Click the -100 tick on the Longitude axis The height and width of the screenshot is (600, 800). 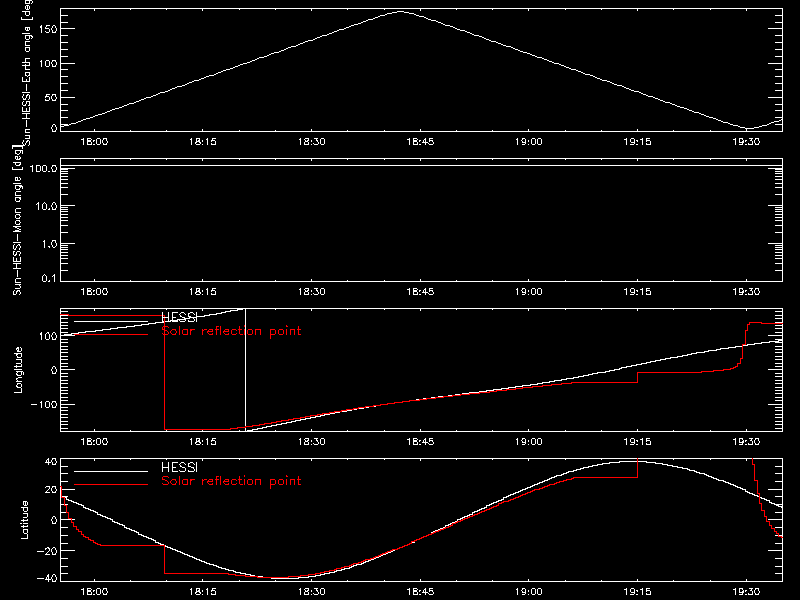click(x=43, y=404)
